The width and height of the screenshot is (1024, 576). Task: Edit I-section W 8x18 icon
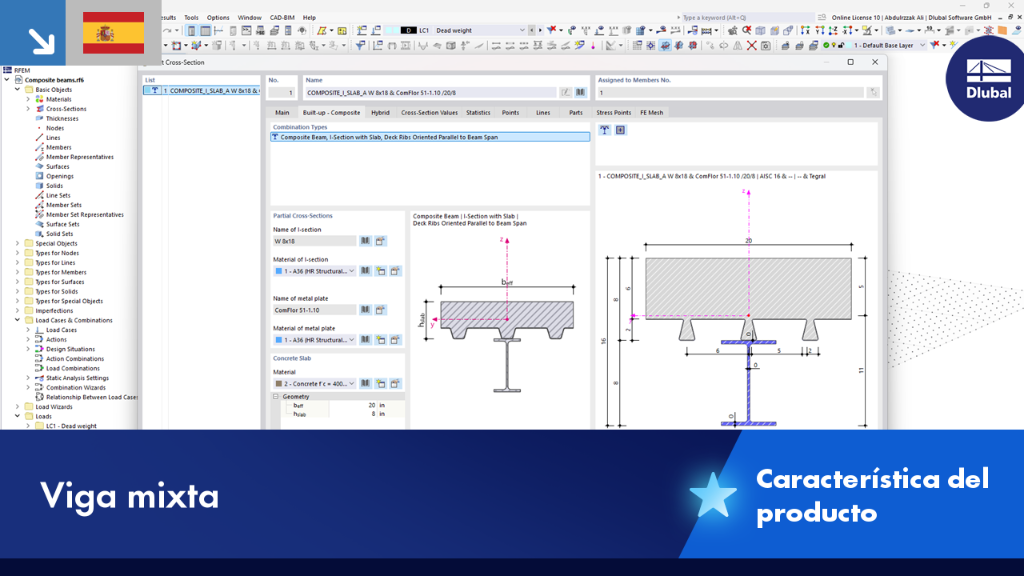point(380,241)
